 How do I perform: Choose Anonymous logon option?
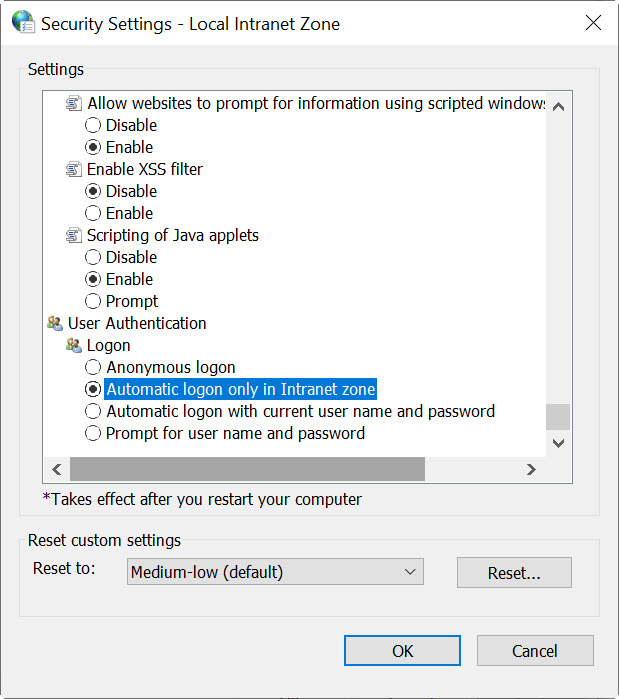pyautogui.click(x=93, y=367)
